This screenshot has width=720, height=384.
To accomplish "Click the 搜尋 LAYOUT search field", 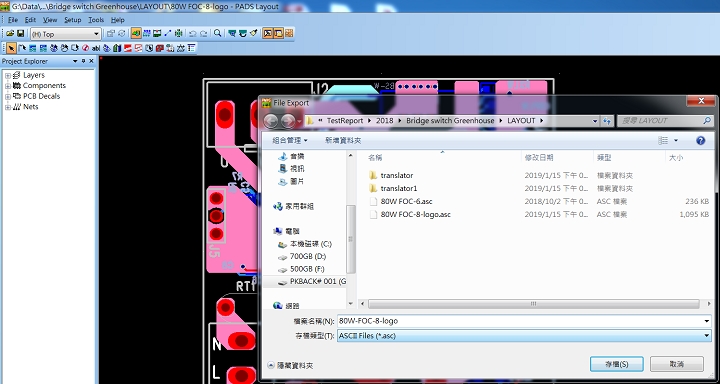I will (x=664, y=121).
